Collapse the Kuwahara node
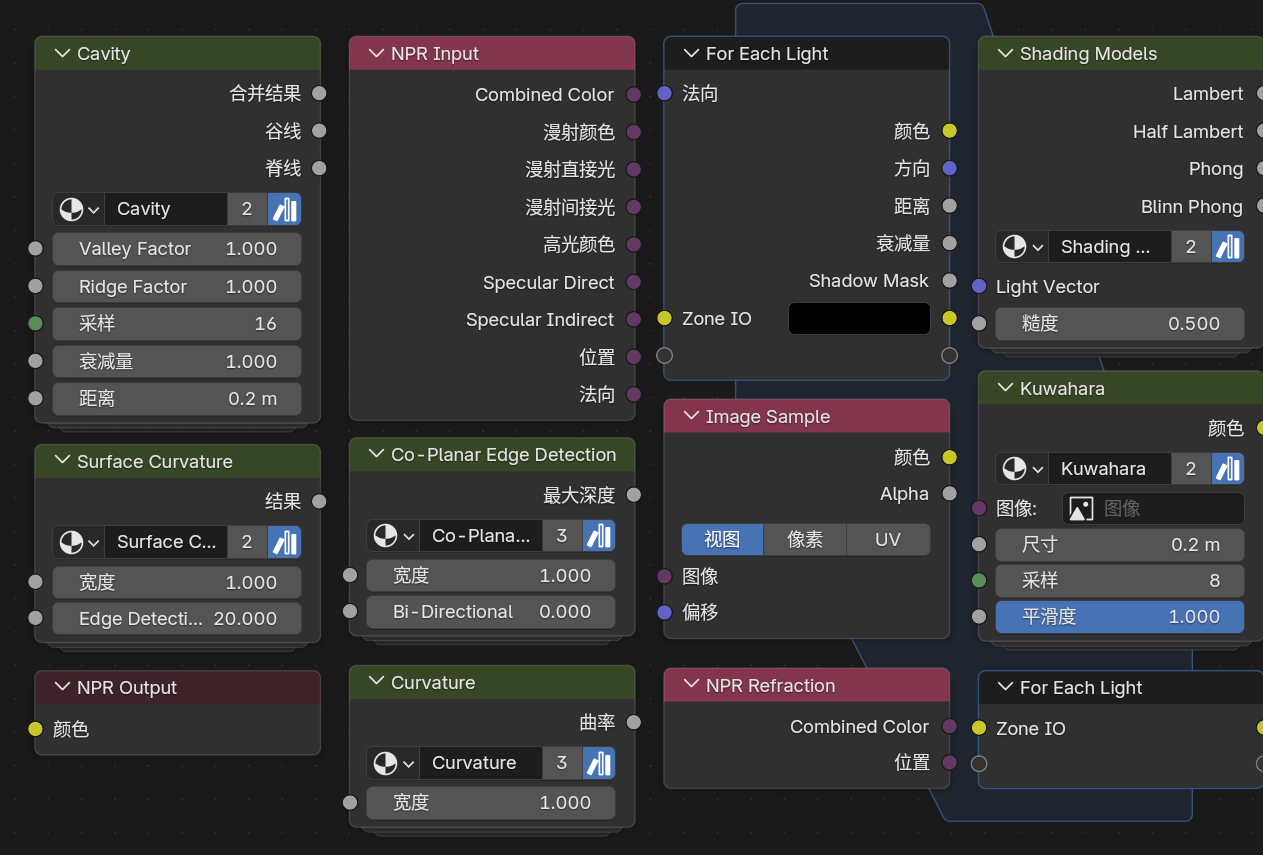1263x855 pixels. point(1005,389)
